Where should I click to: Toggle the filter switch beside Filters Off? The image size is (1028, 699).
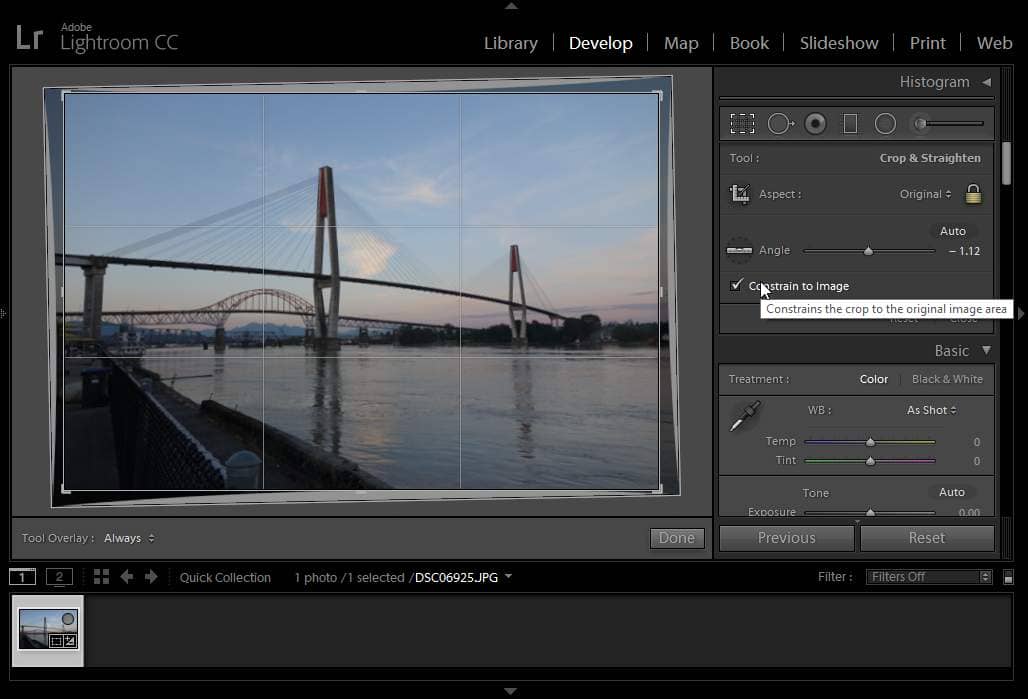1008,577
